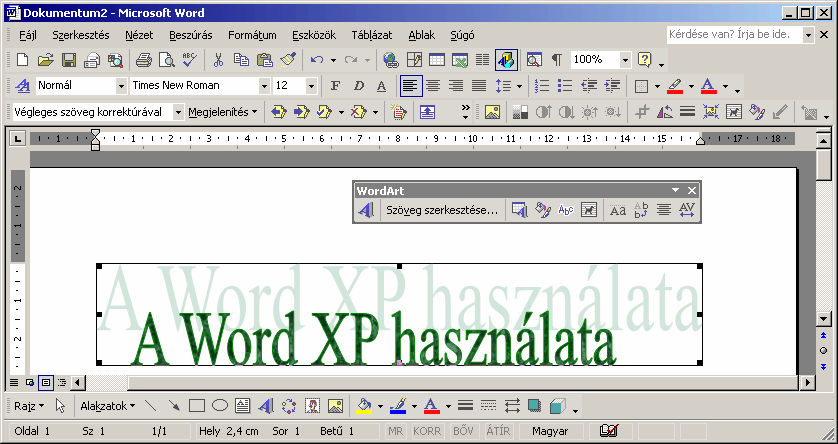Select the Arrow tool in drawing toolbar

click(174, 406)
